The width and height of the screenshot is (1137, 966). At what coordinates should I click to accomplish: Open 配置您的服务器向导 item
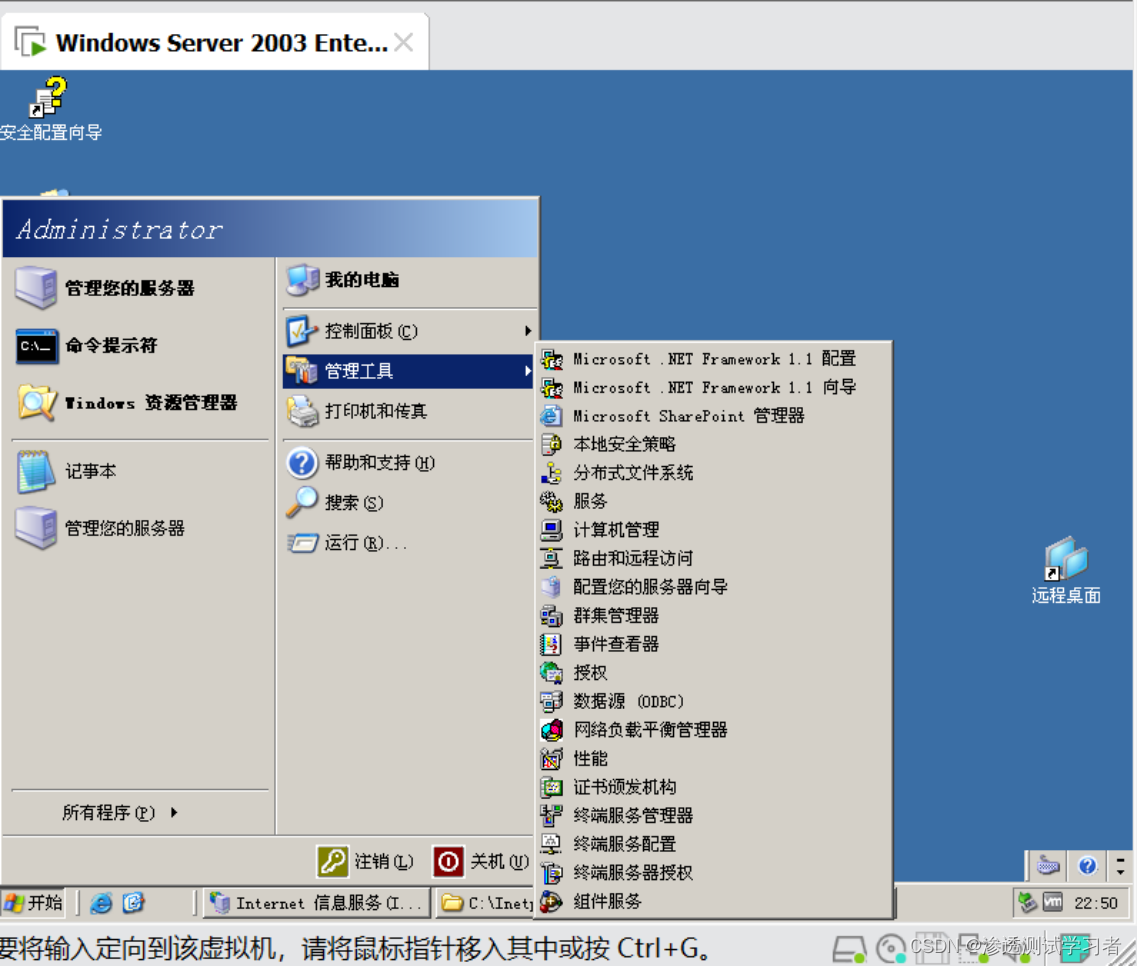(x=714, y=587)
